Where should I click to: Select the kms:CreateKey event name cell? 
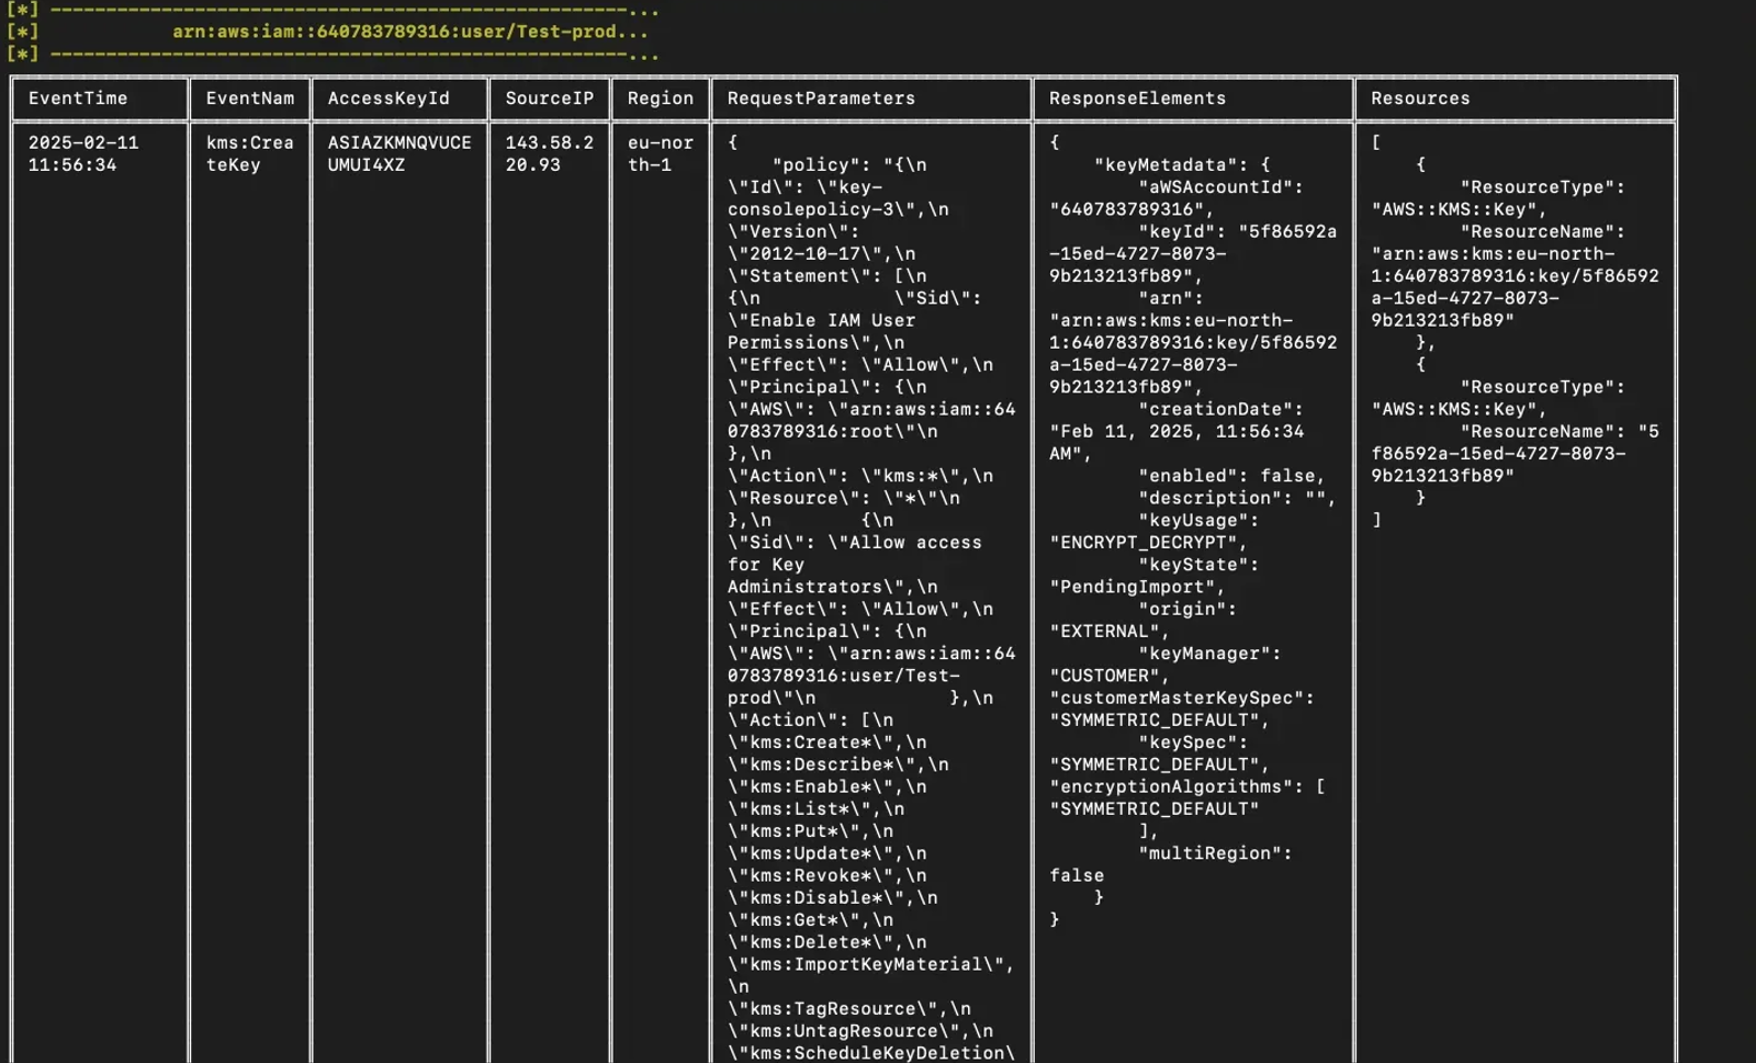[249, 154]
